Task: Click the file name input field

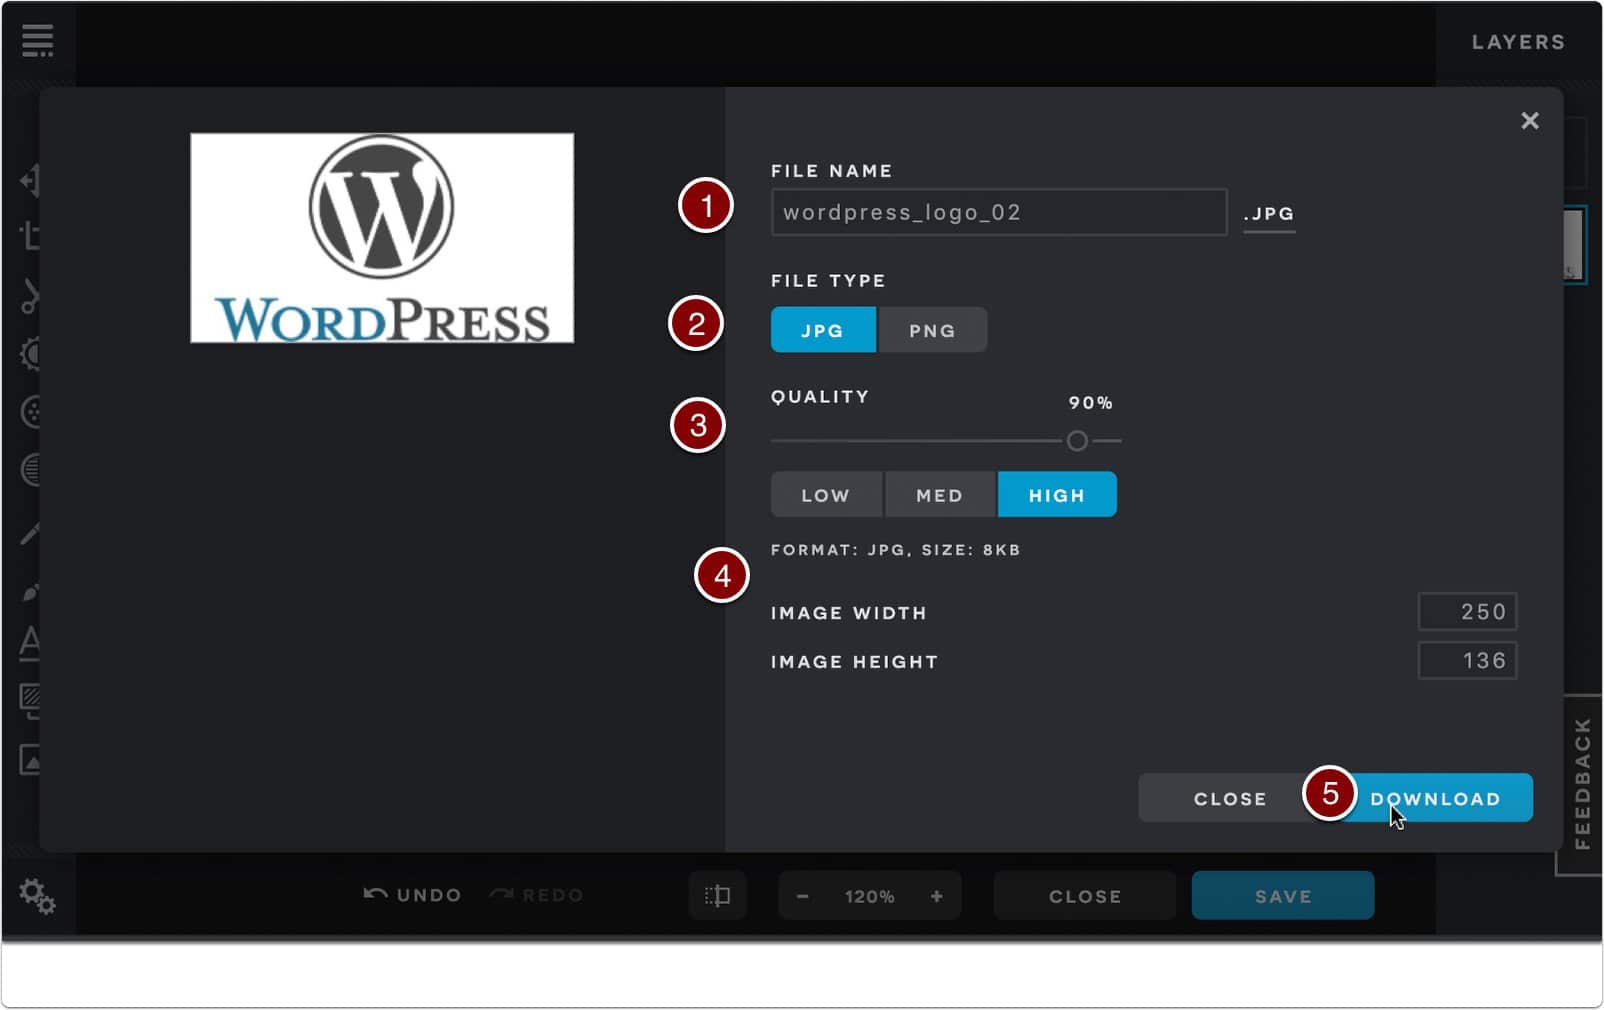Action: point(999,212)
